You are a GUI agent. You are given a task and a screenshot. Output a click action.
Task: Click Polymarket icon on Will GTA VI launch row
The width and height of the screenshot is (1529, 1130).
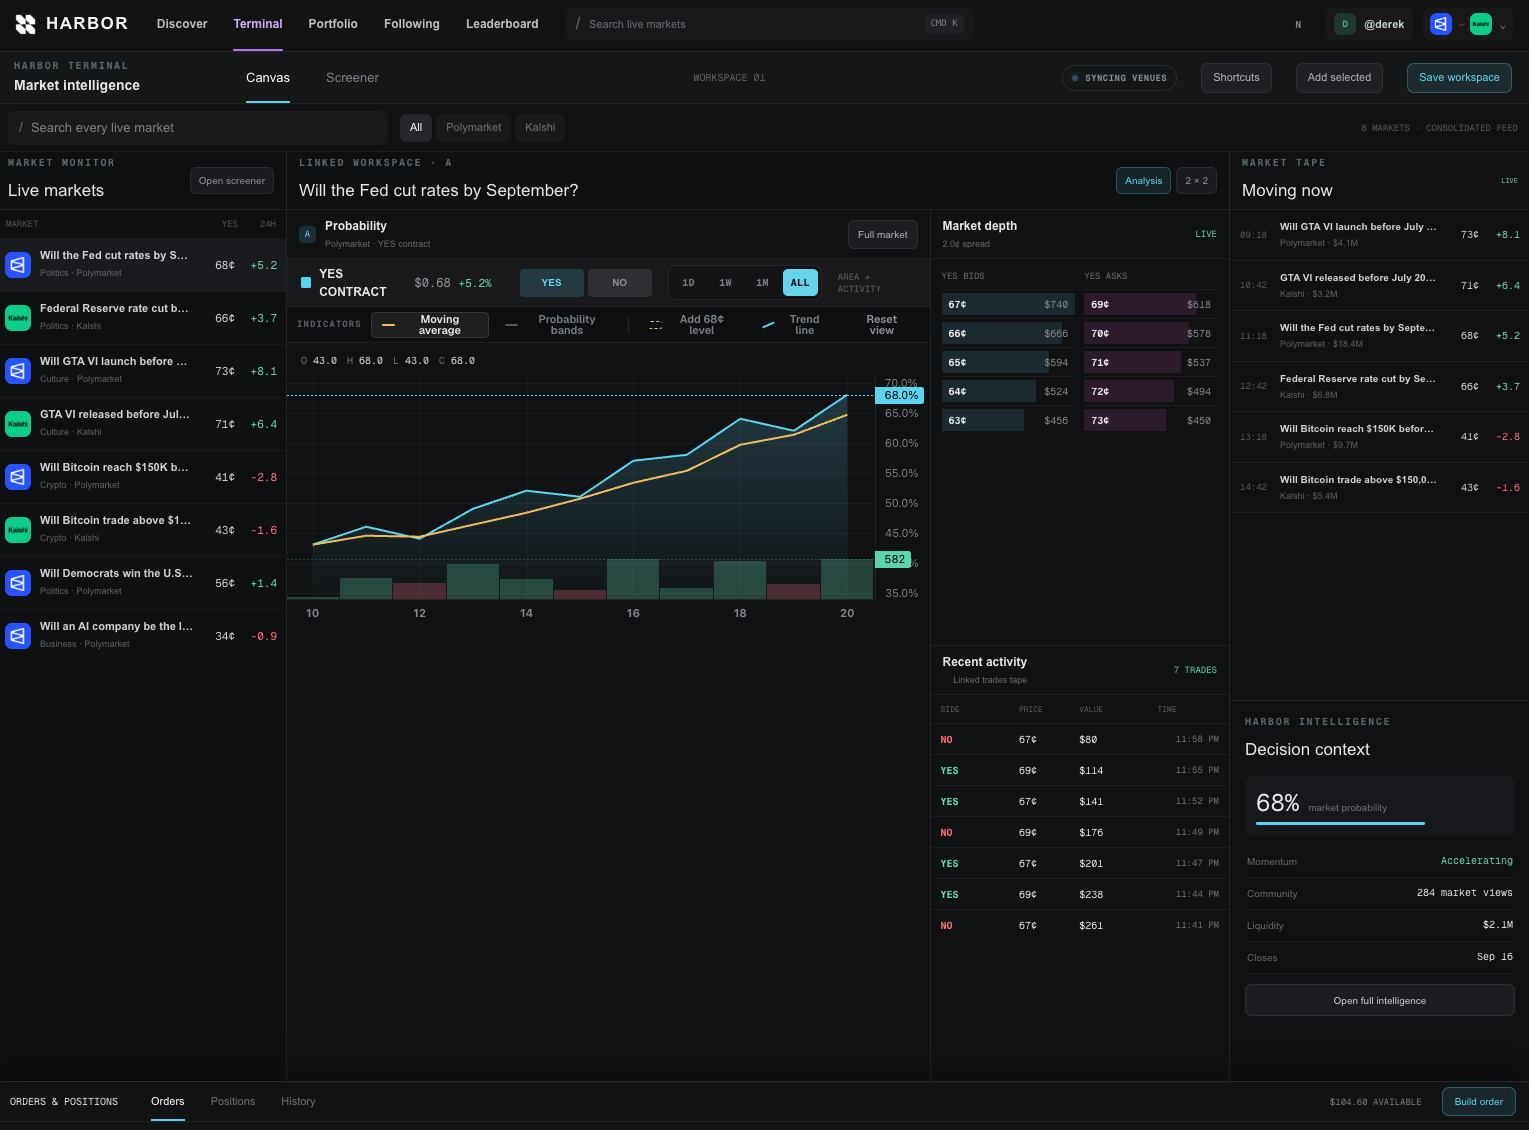[18, 371]
